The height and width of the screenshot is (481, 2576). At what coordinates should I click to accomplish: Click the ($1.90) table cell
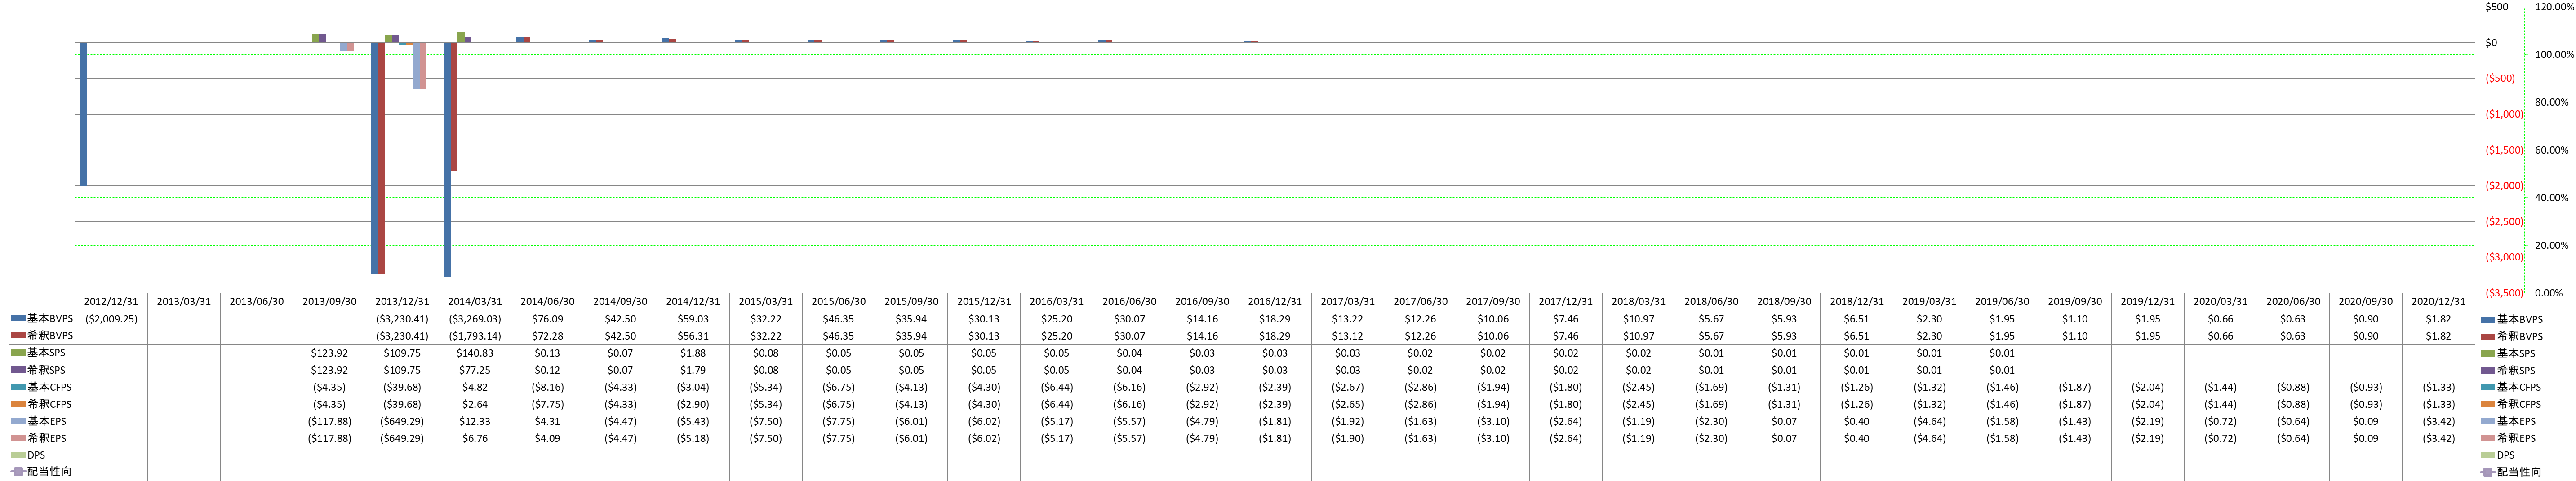coord(1348,438)
